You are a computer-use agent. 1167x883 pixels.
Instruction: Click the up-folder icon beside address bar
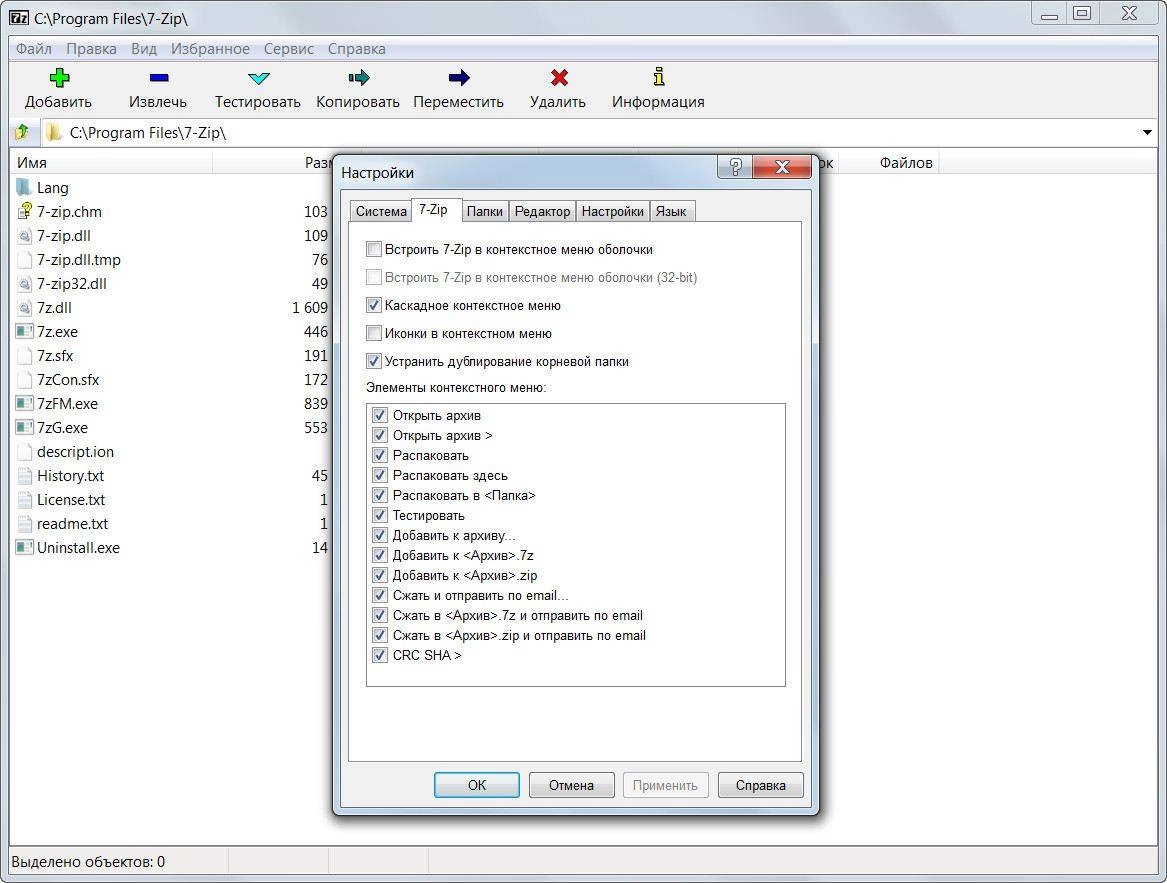[22, 133]
